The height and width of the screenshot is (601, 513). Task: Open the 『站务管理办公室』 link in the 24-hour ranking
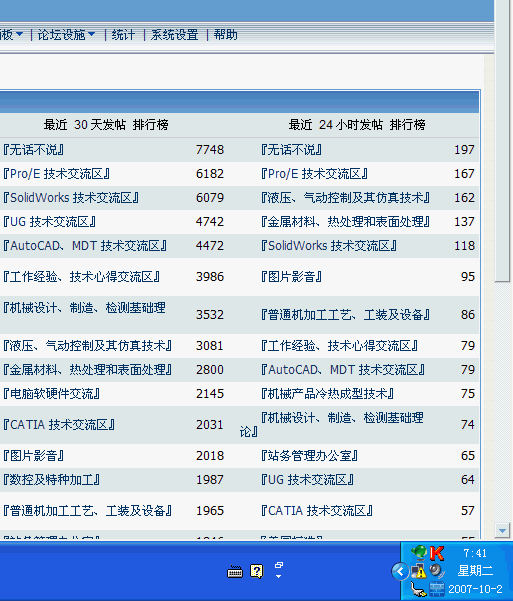tap(309, 456)
